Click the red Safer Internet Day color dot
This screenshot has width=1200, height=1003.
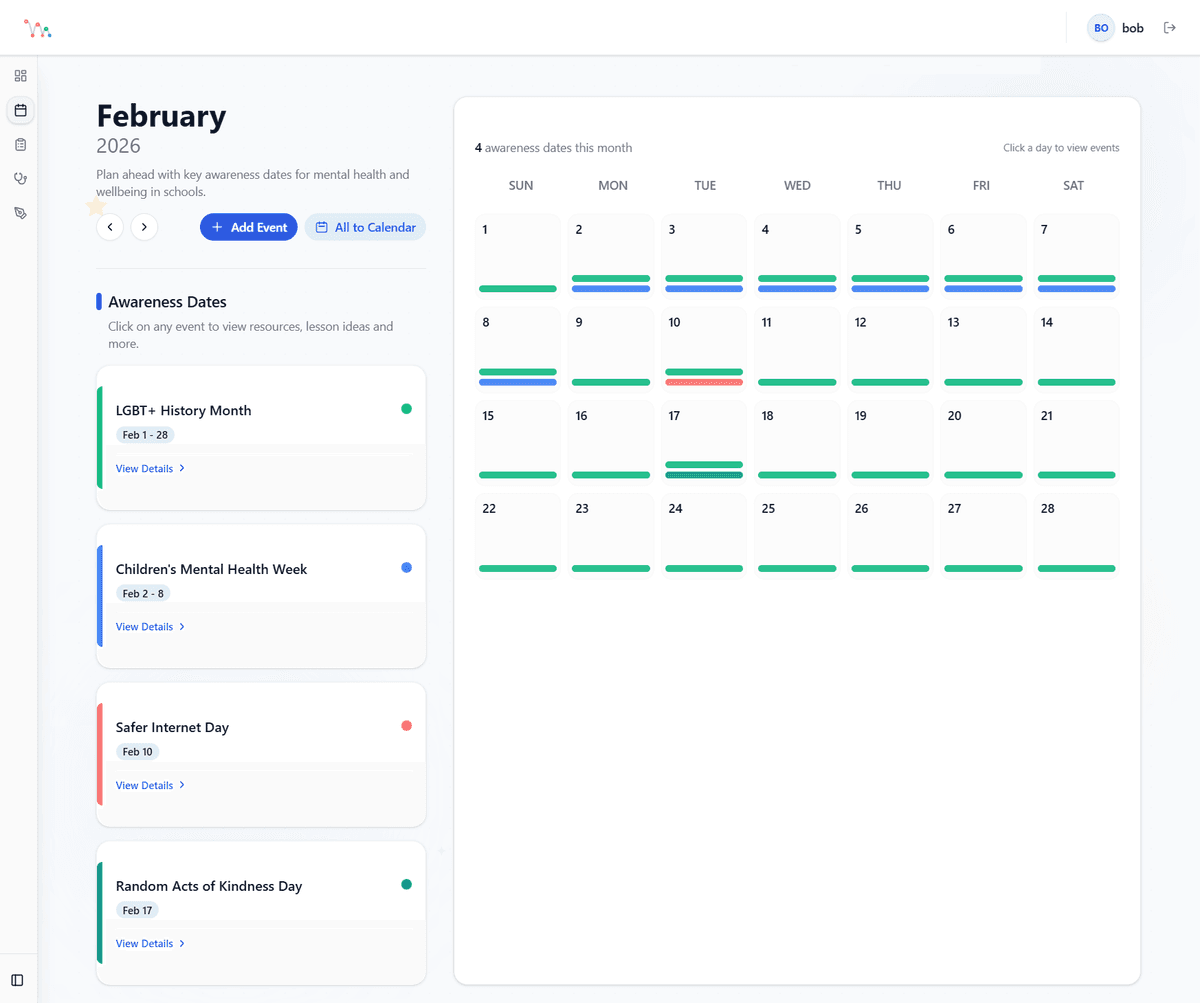(406, 726)
